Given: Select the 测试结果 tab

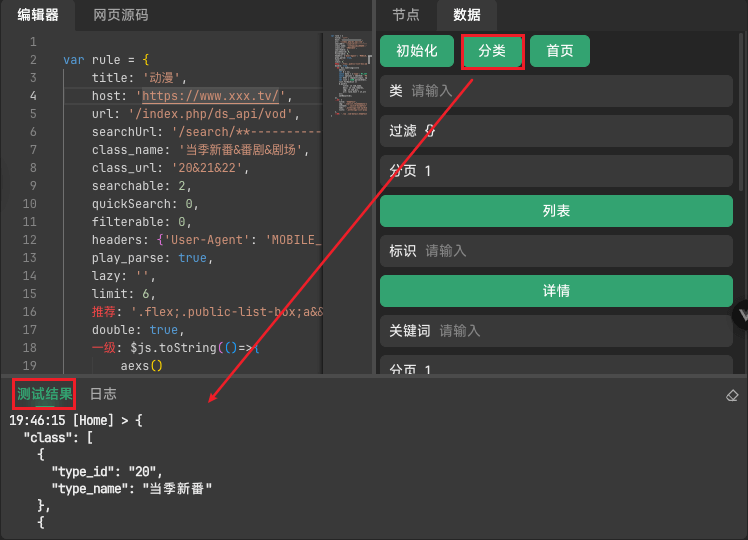Looking at the screenshot, I should point(45,395).
